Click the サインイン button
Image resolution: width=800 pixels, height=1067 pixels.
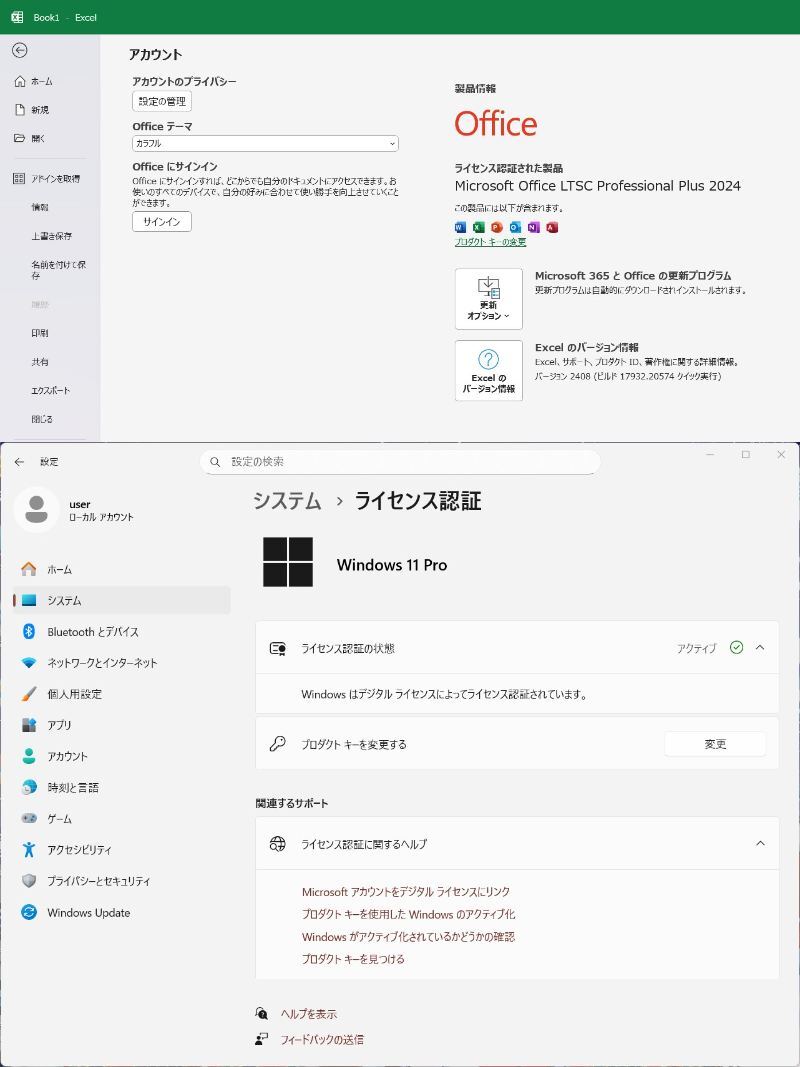click(x=162, y=222)
